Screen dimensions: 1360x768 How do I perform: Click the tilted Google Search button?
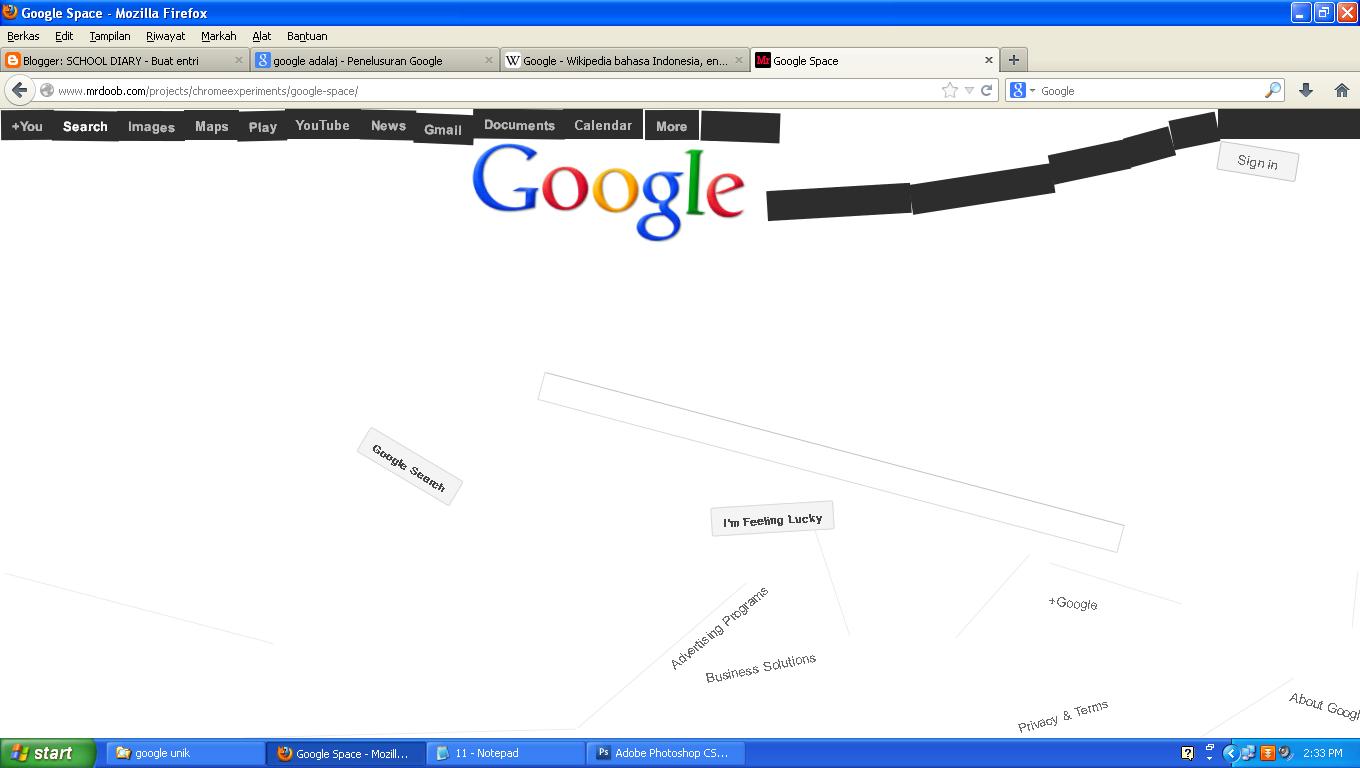(x=409, y=467)
